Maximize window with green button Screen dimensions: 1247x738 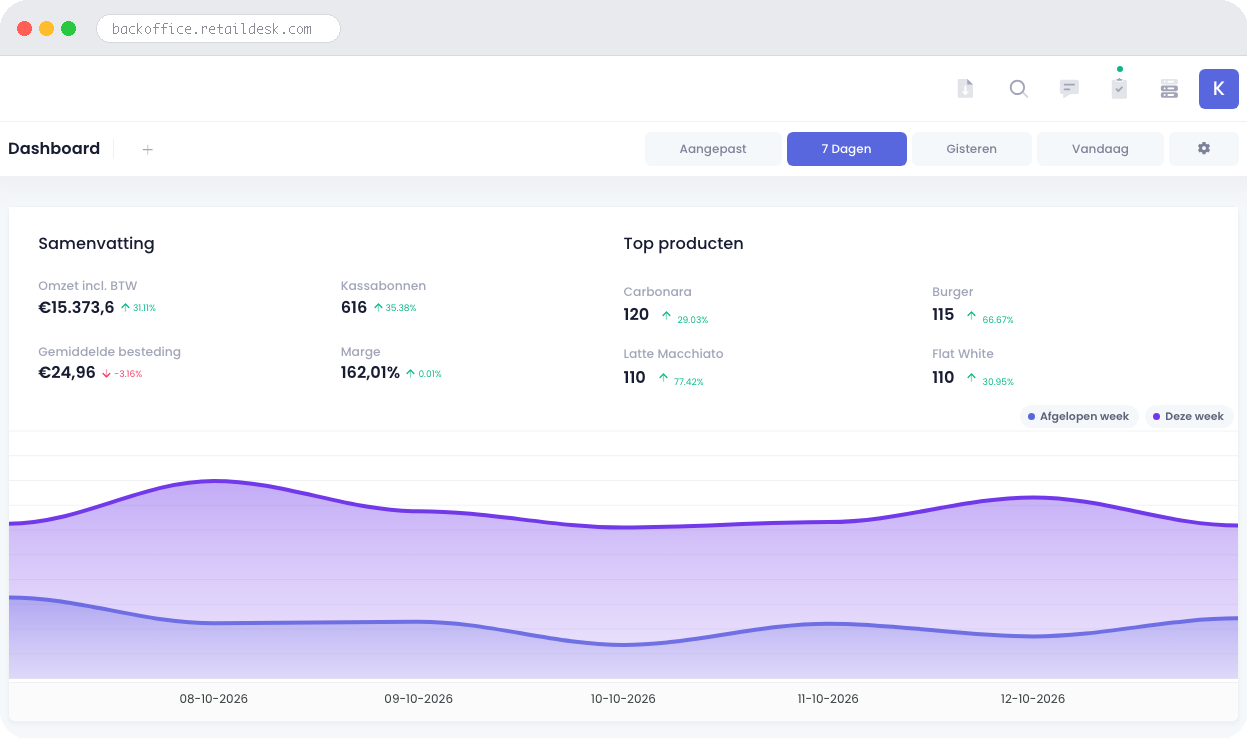pyautogui.click(x=68, y=29)
